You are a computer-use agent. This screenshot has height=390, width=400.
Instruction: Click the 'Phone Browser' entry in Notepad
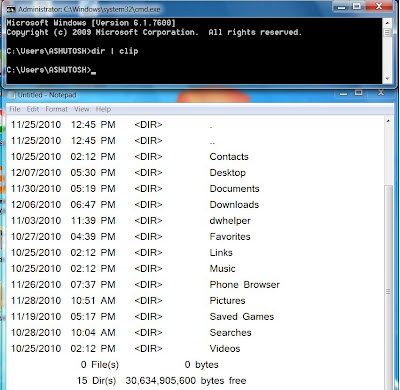pyautogui.click(x=245, y=285)
